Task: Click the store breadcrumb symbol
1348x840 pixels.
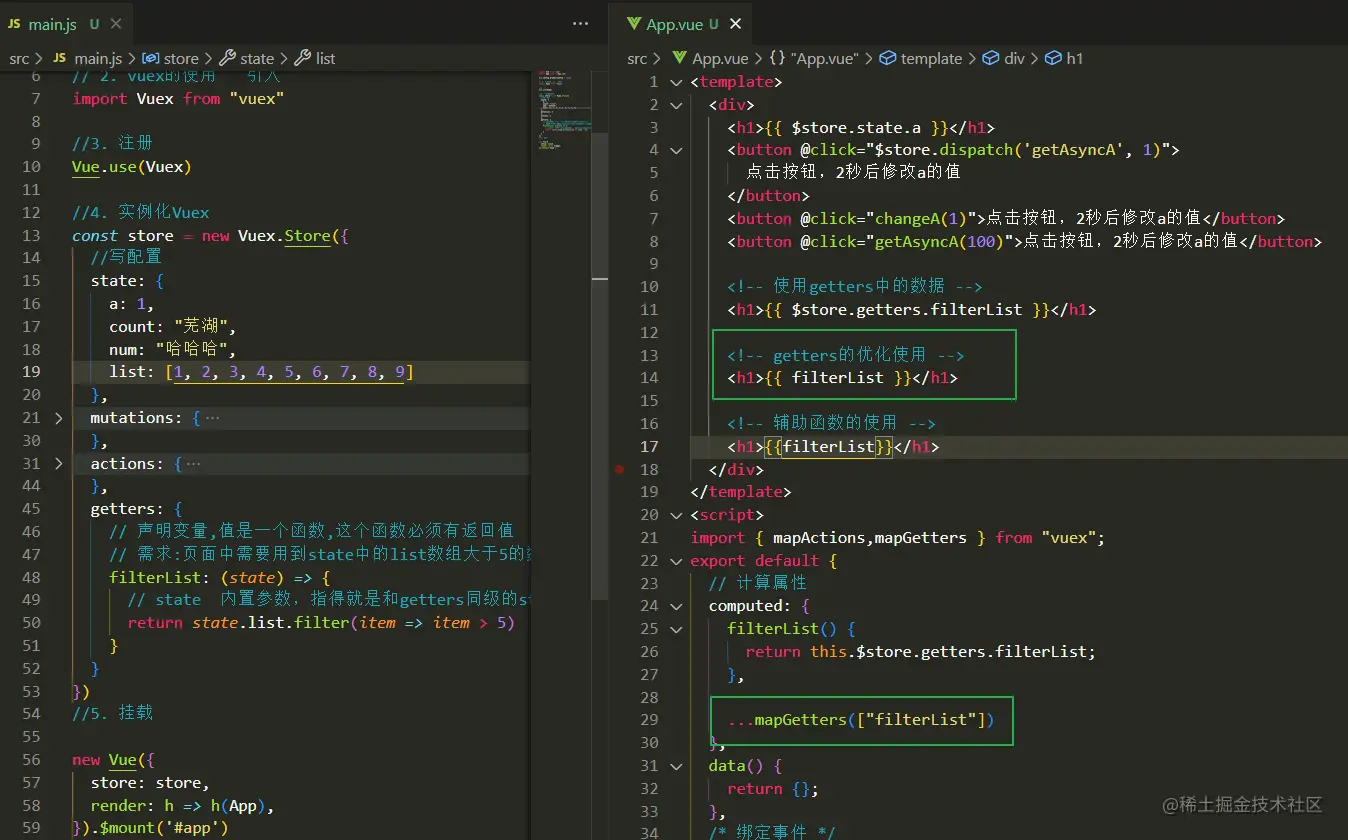Action: (171, 59)
